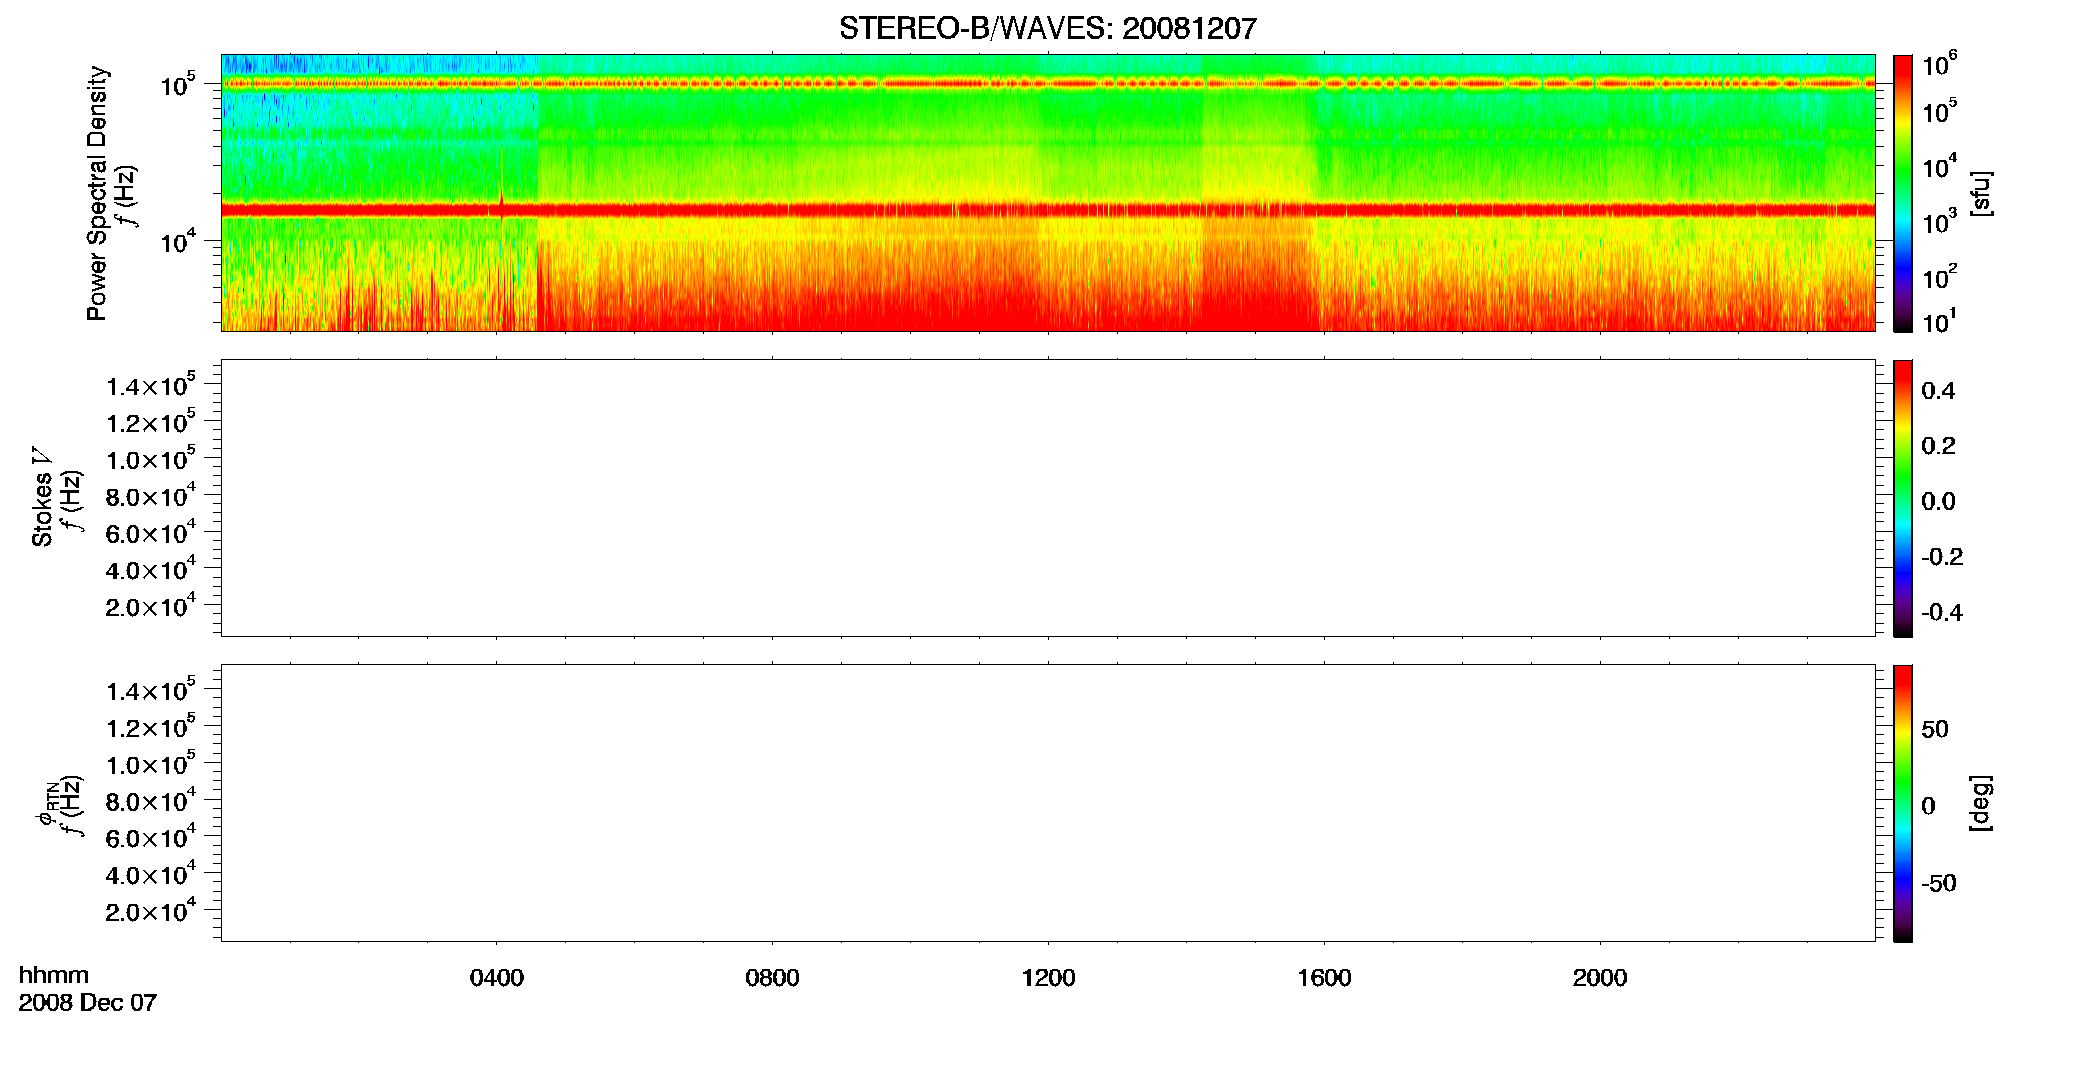2096x1080 pixels.
Task: Click the Stokes V axis label
Action: [x=42, y=497]
